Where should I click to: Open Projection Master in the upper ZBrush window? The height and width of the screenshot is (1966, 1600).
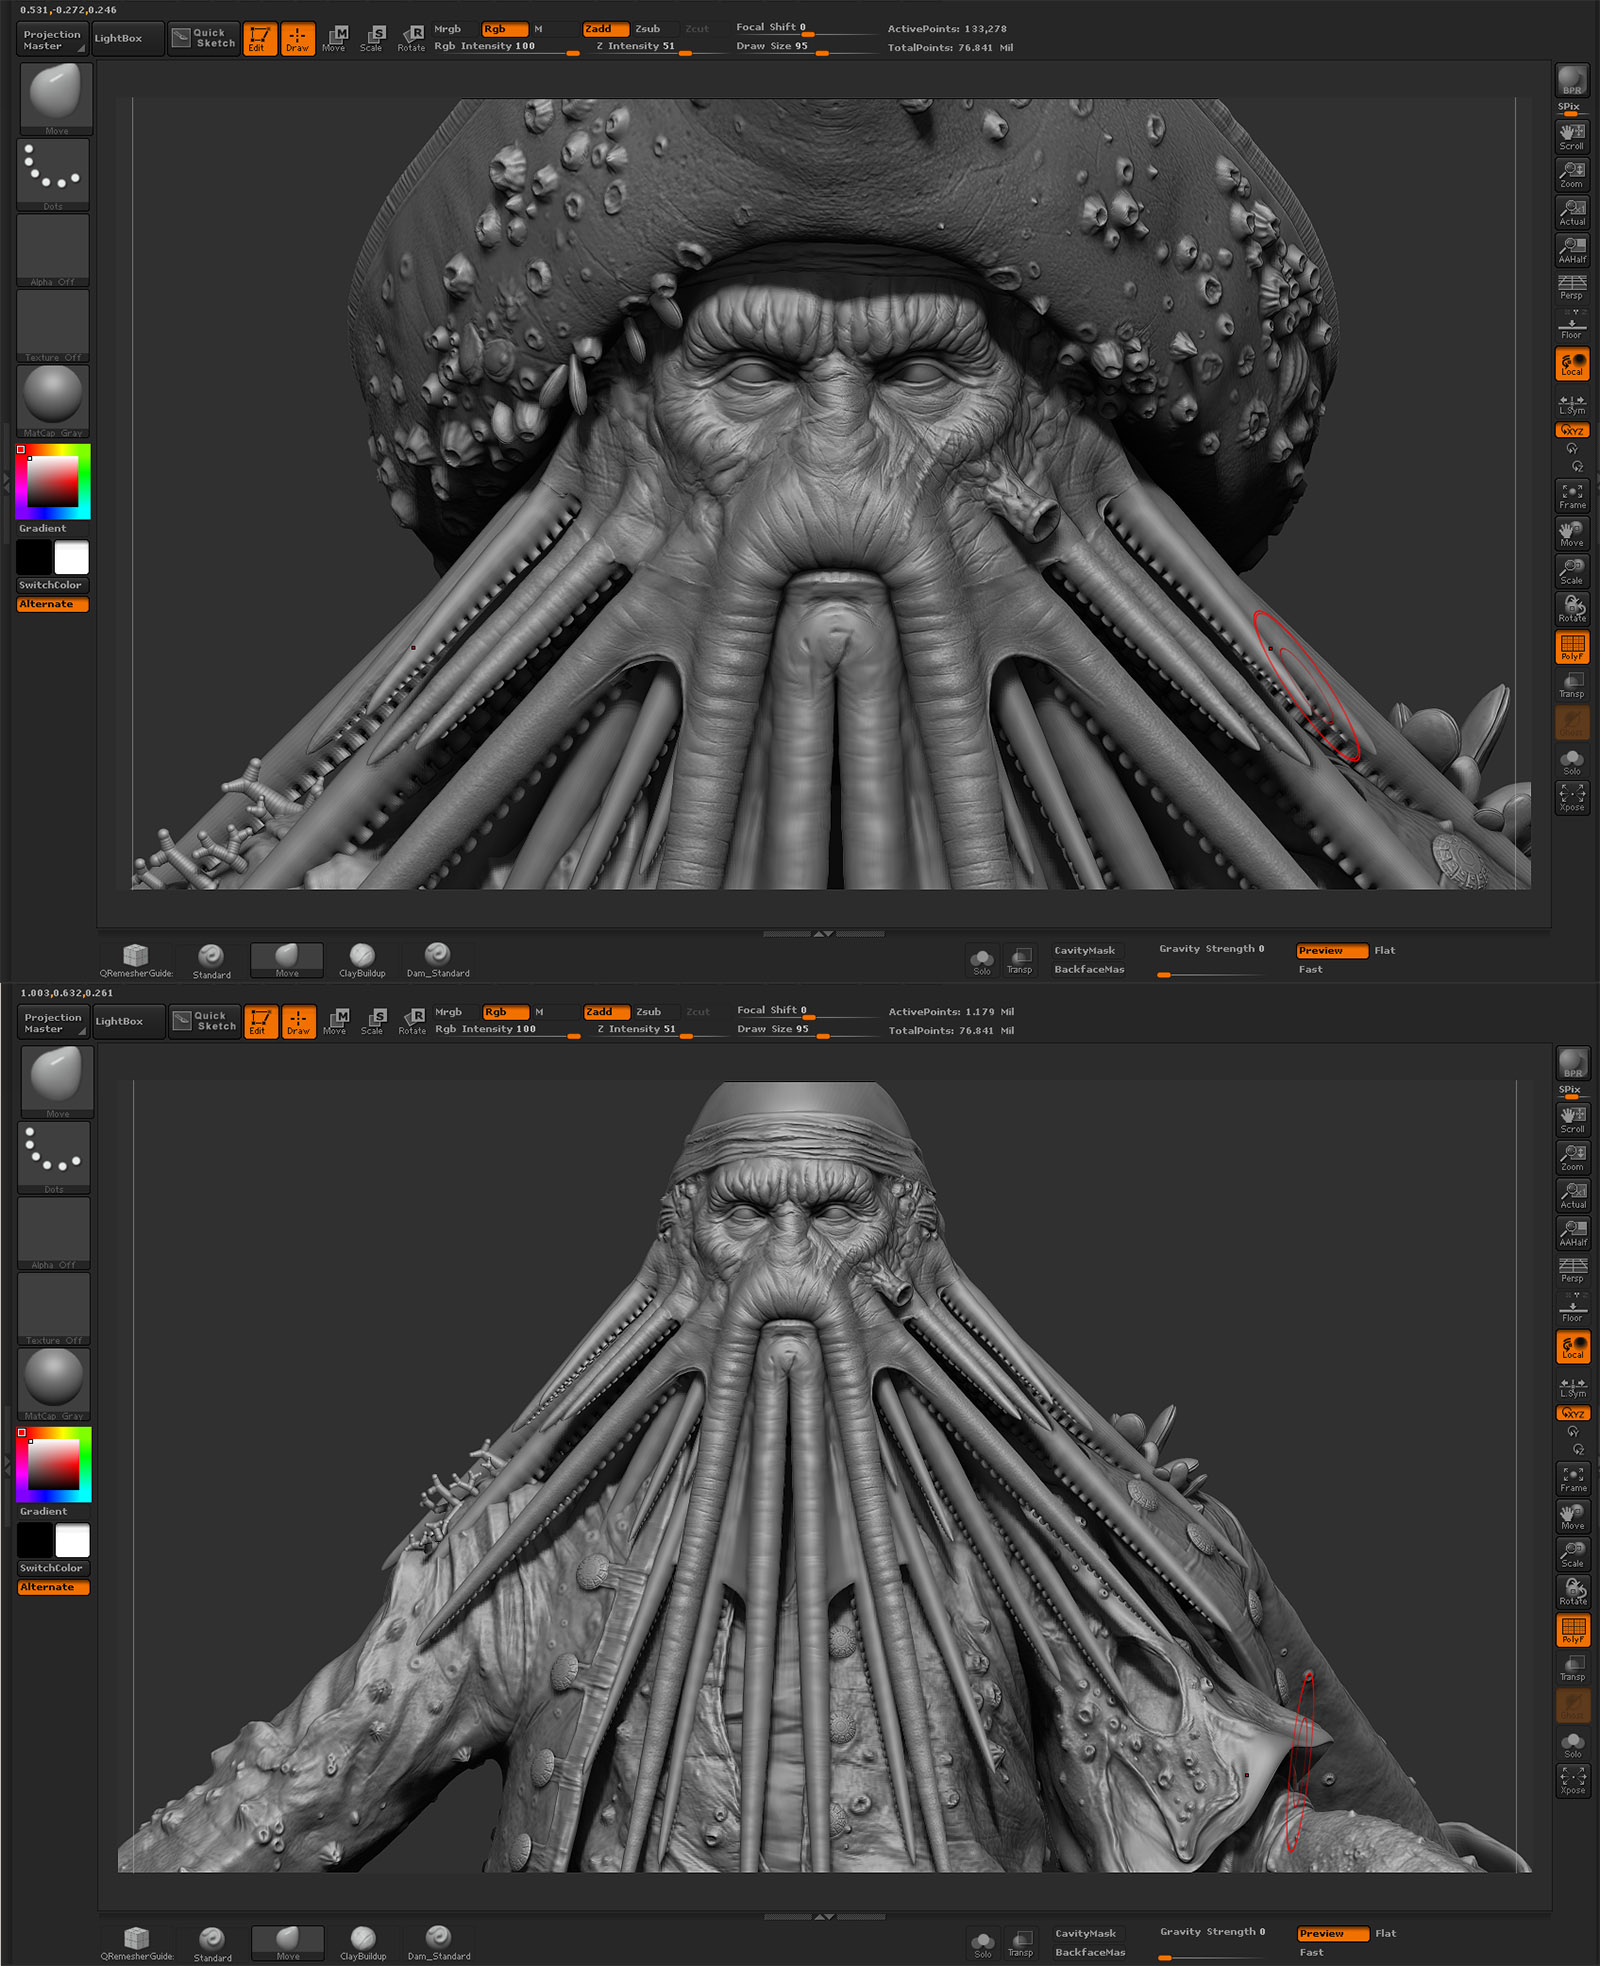point(52,39)
